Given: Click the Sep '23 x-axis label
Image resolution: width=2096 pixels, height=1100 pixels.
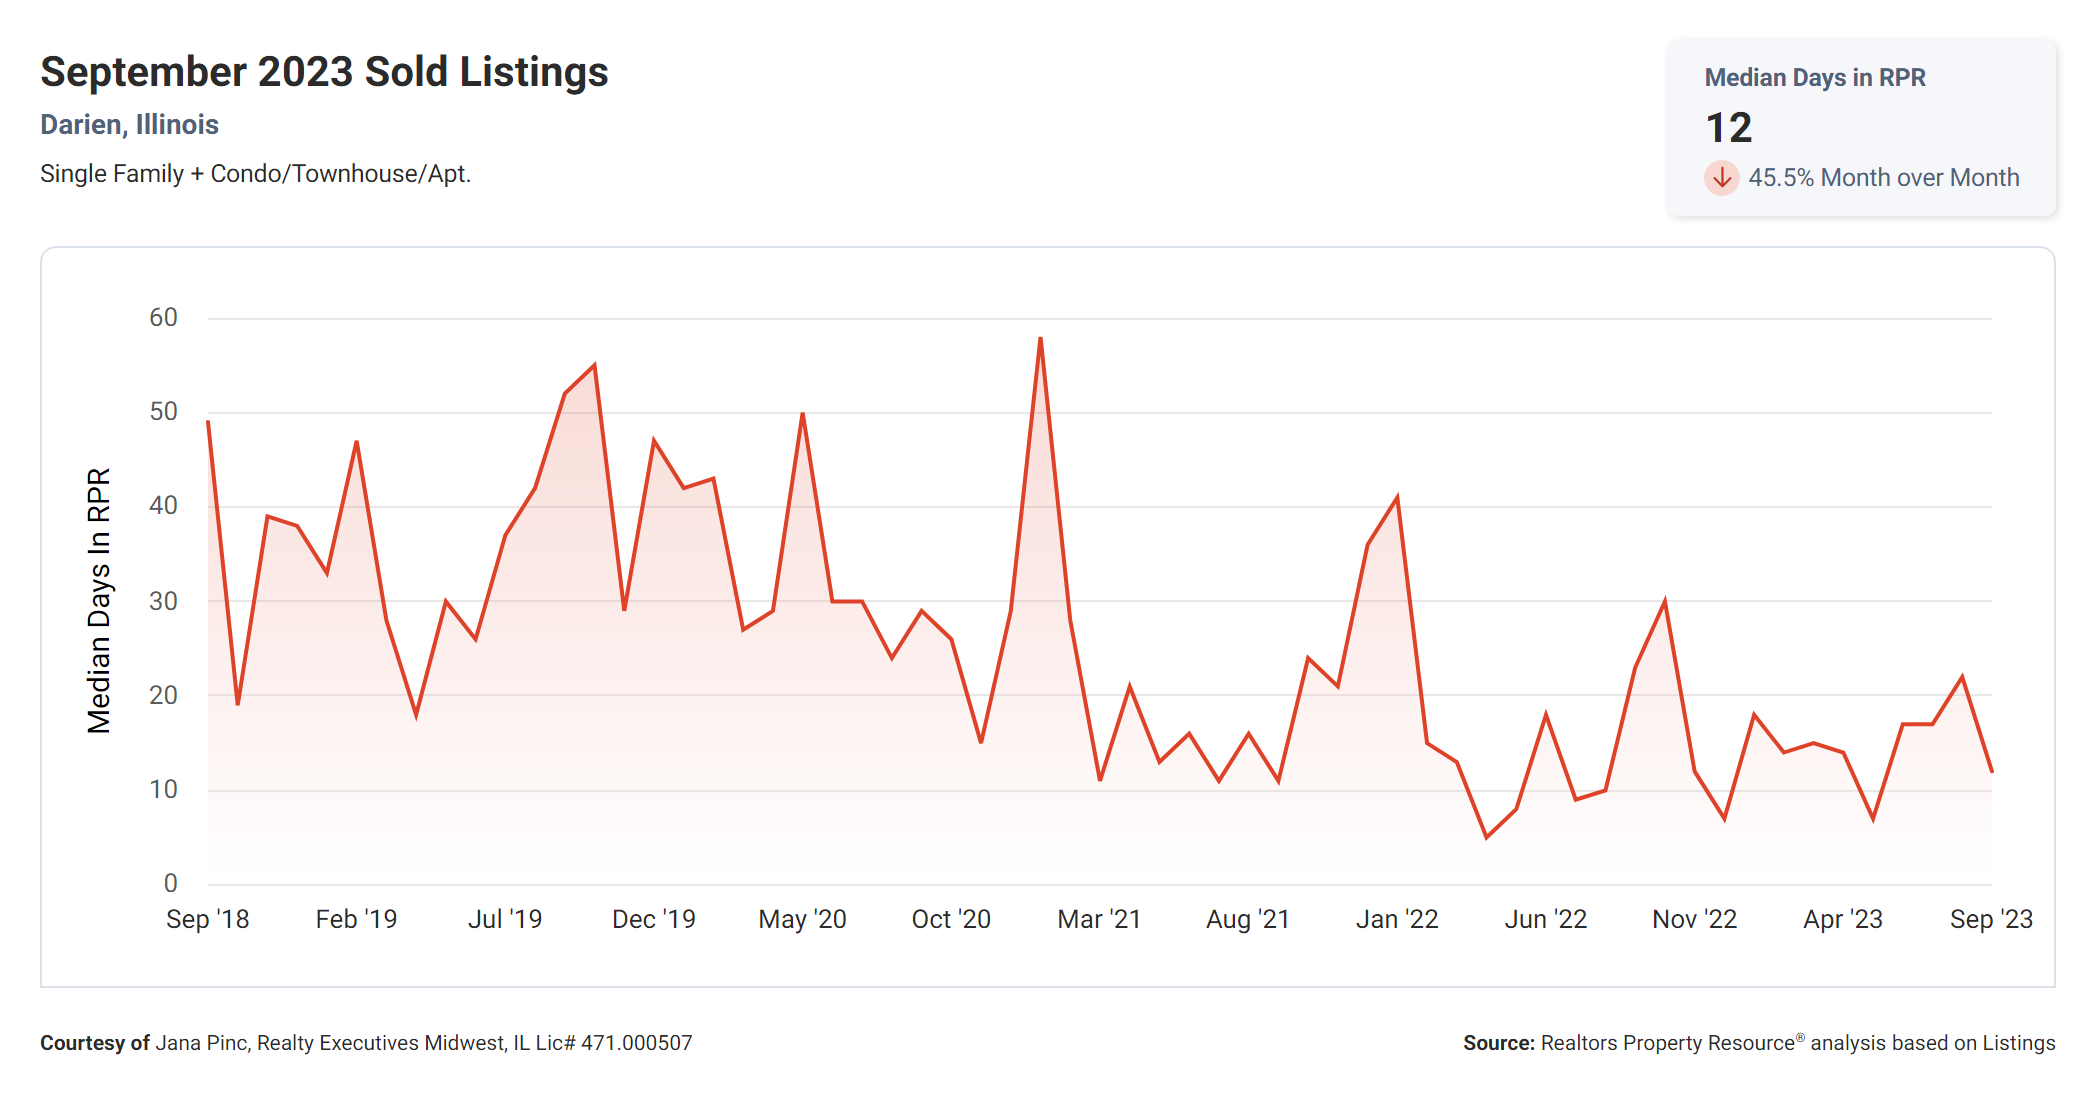Looking at the screenshot, I should point(1990,919).
